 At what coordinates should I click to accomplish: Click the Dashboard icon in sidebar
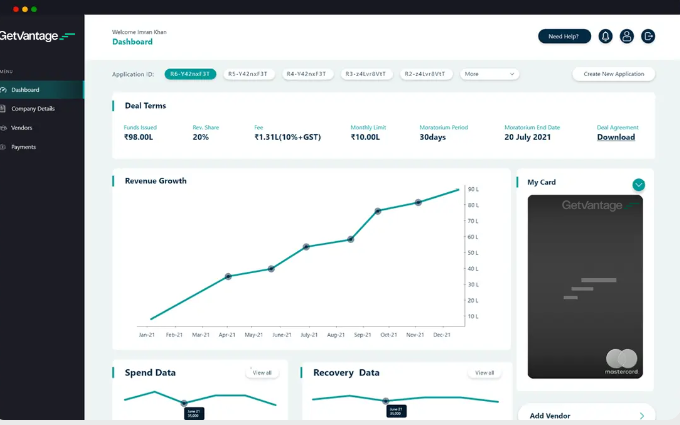(x=4, y=90)
